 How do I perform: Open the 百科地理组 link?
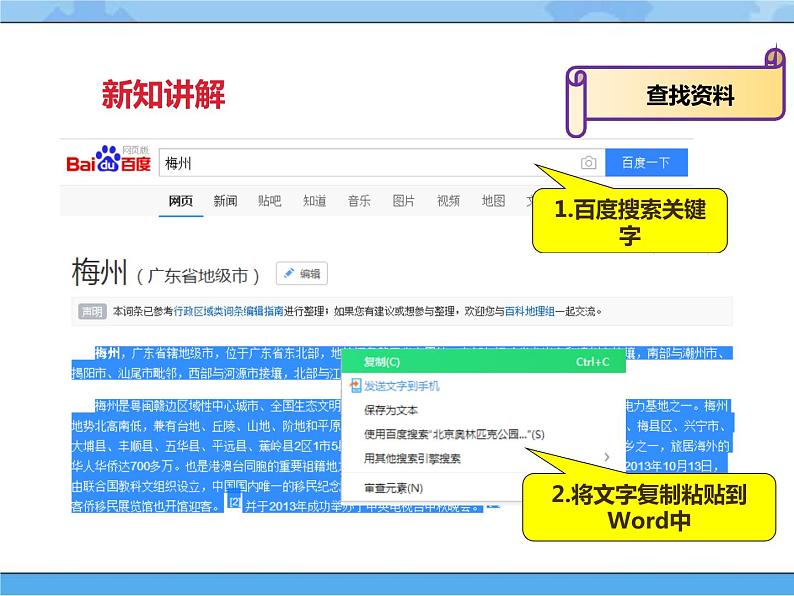pos(530,311)
